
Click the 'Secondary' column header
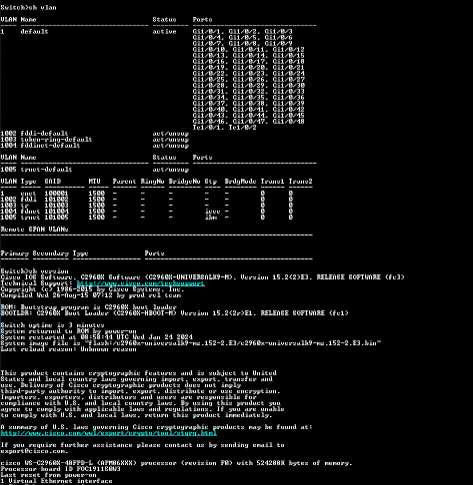coord(50,253)
